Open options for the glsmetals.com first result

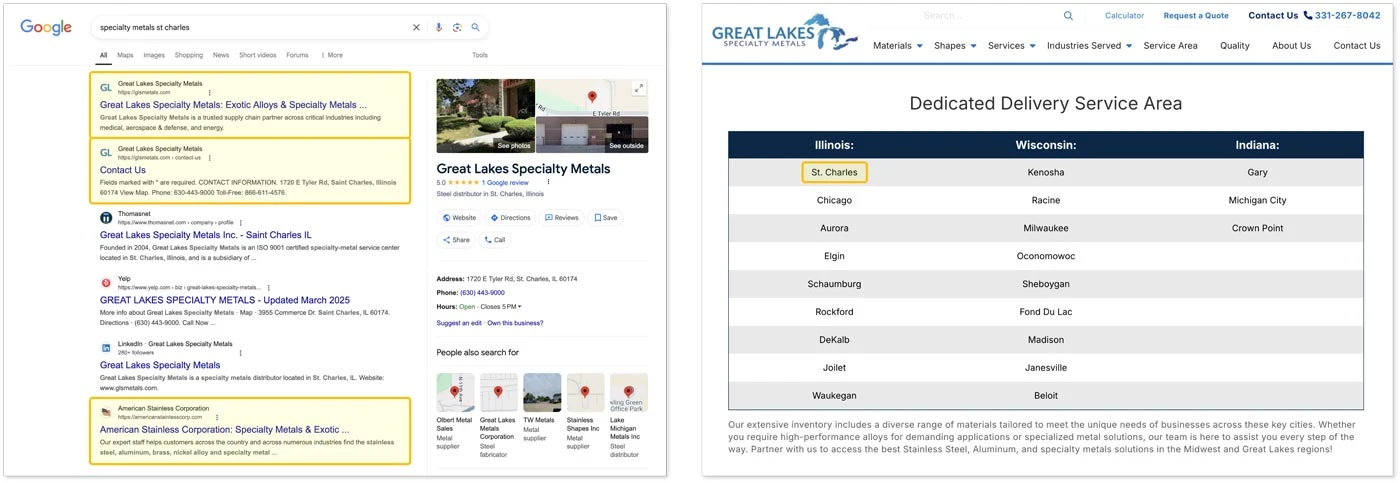pos(209,92)
